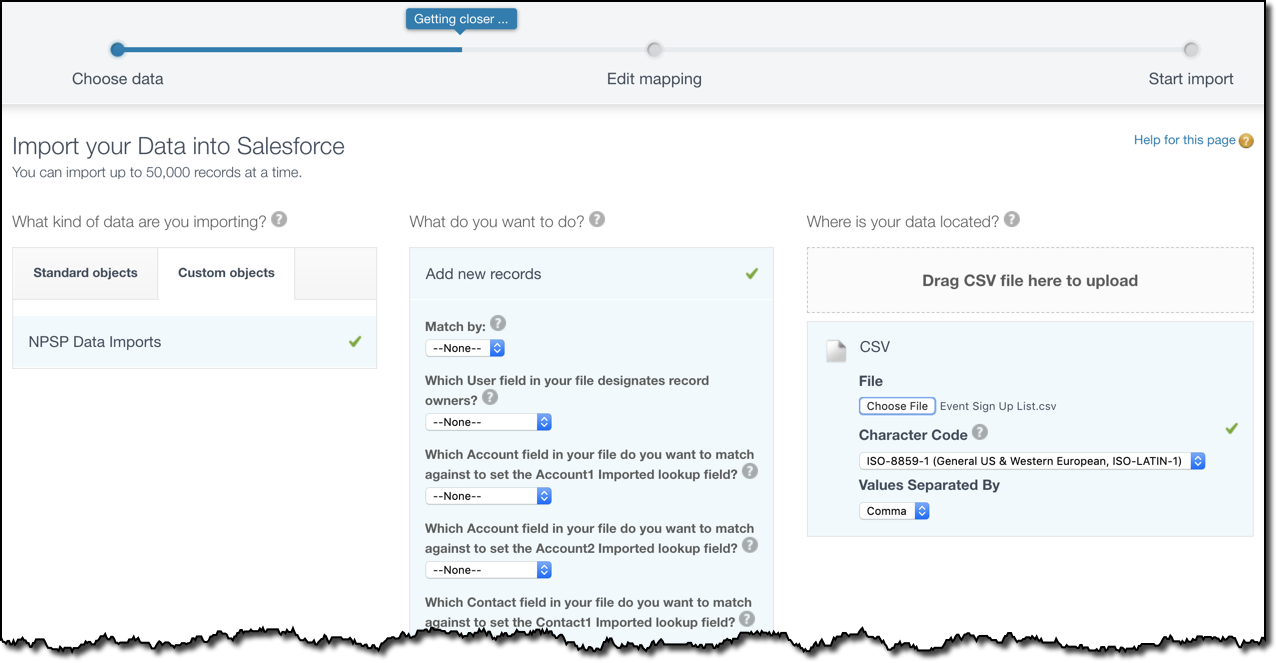Click Choose data step marker

(x=118, y=49)
